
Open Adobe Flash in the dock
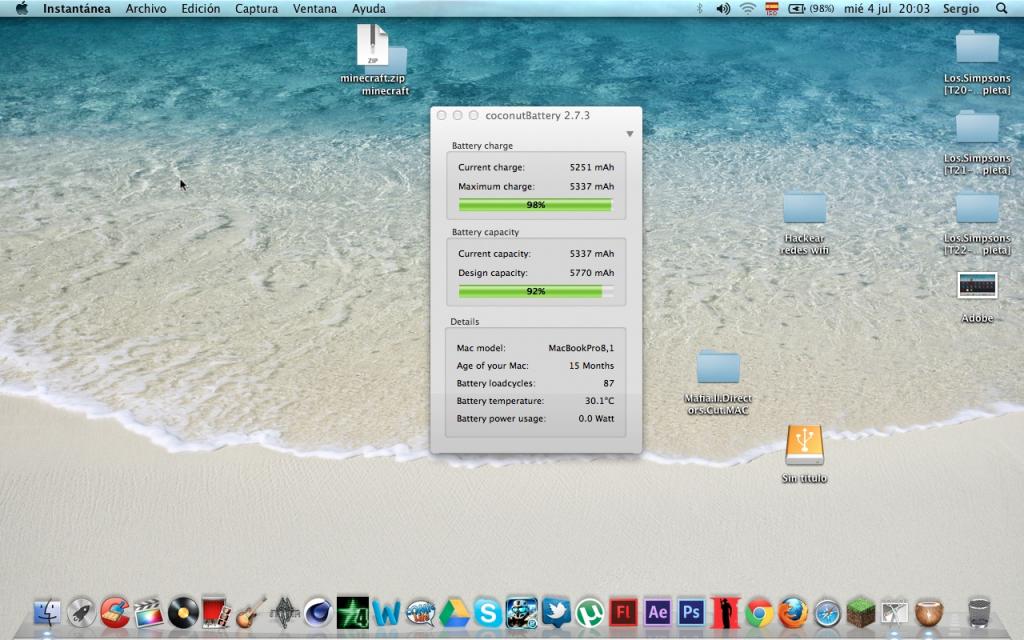[x=624, y=613]
